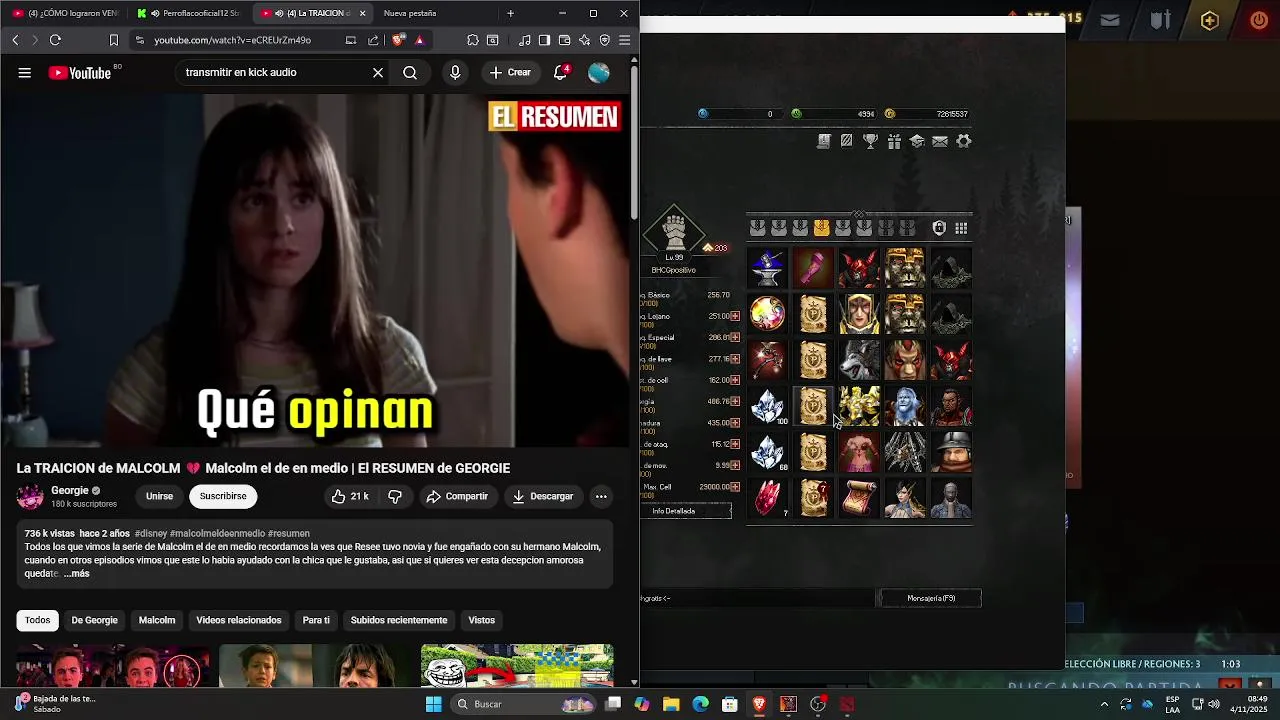Screen dimensions: 1280x720
Task: Expand the description with ...más
Action: click(77, 574)
